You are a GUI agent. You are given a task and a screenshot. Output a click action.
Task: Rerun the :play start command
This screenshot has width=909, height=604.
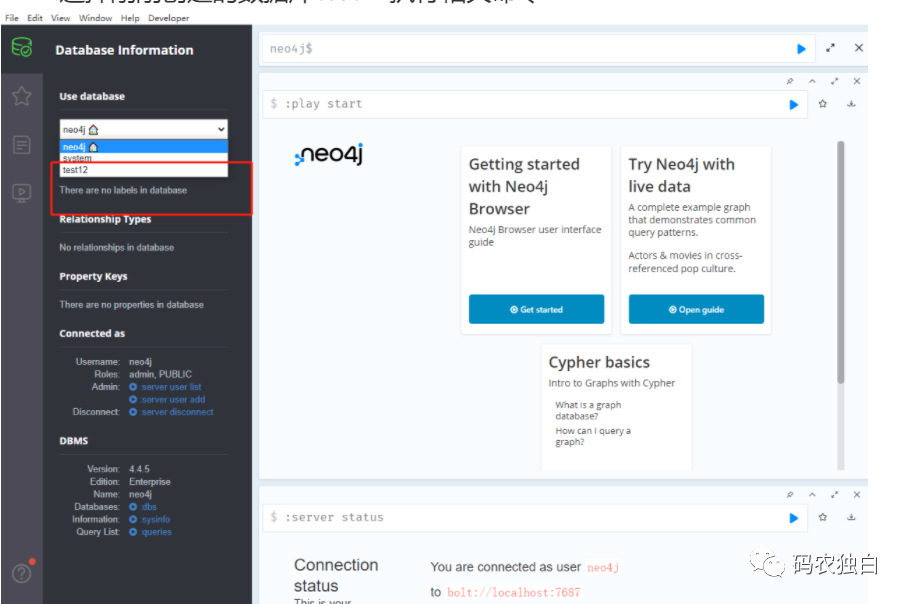pos(794,105)
